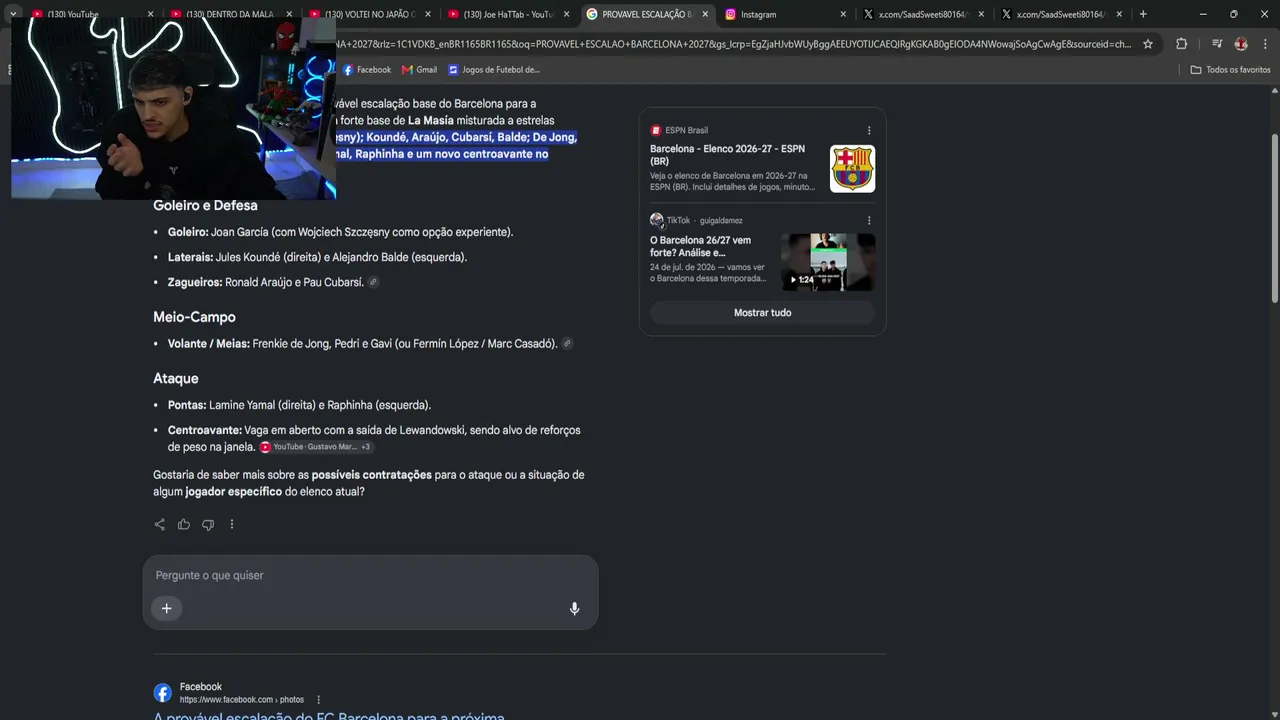Open the Chrome profile avatar
This screenshot has width=1280, height=720.
pyautogui.click(x=1241, y=44)
